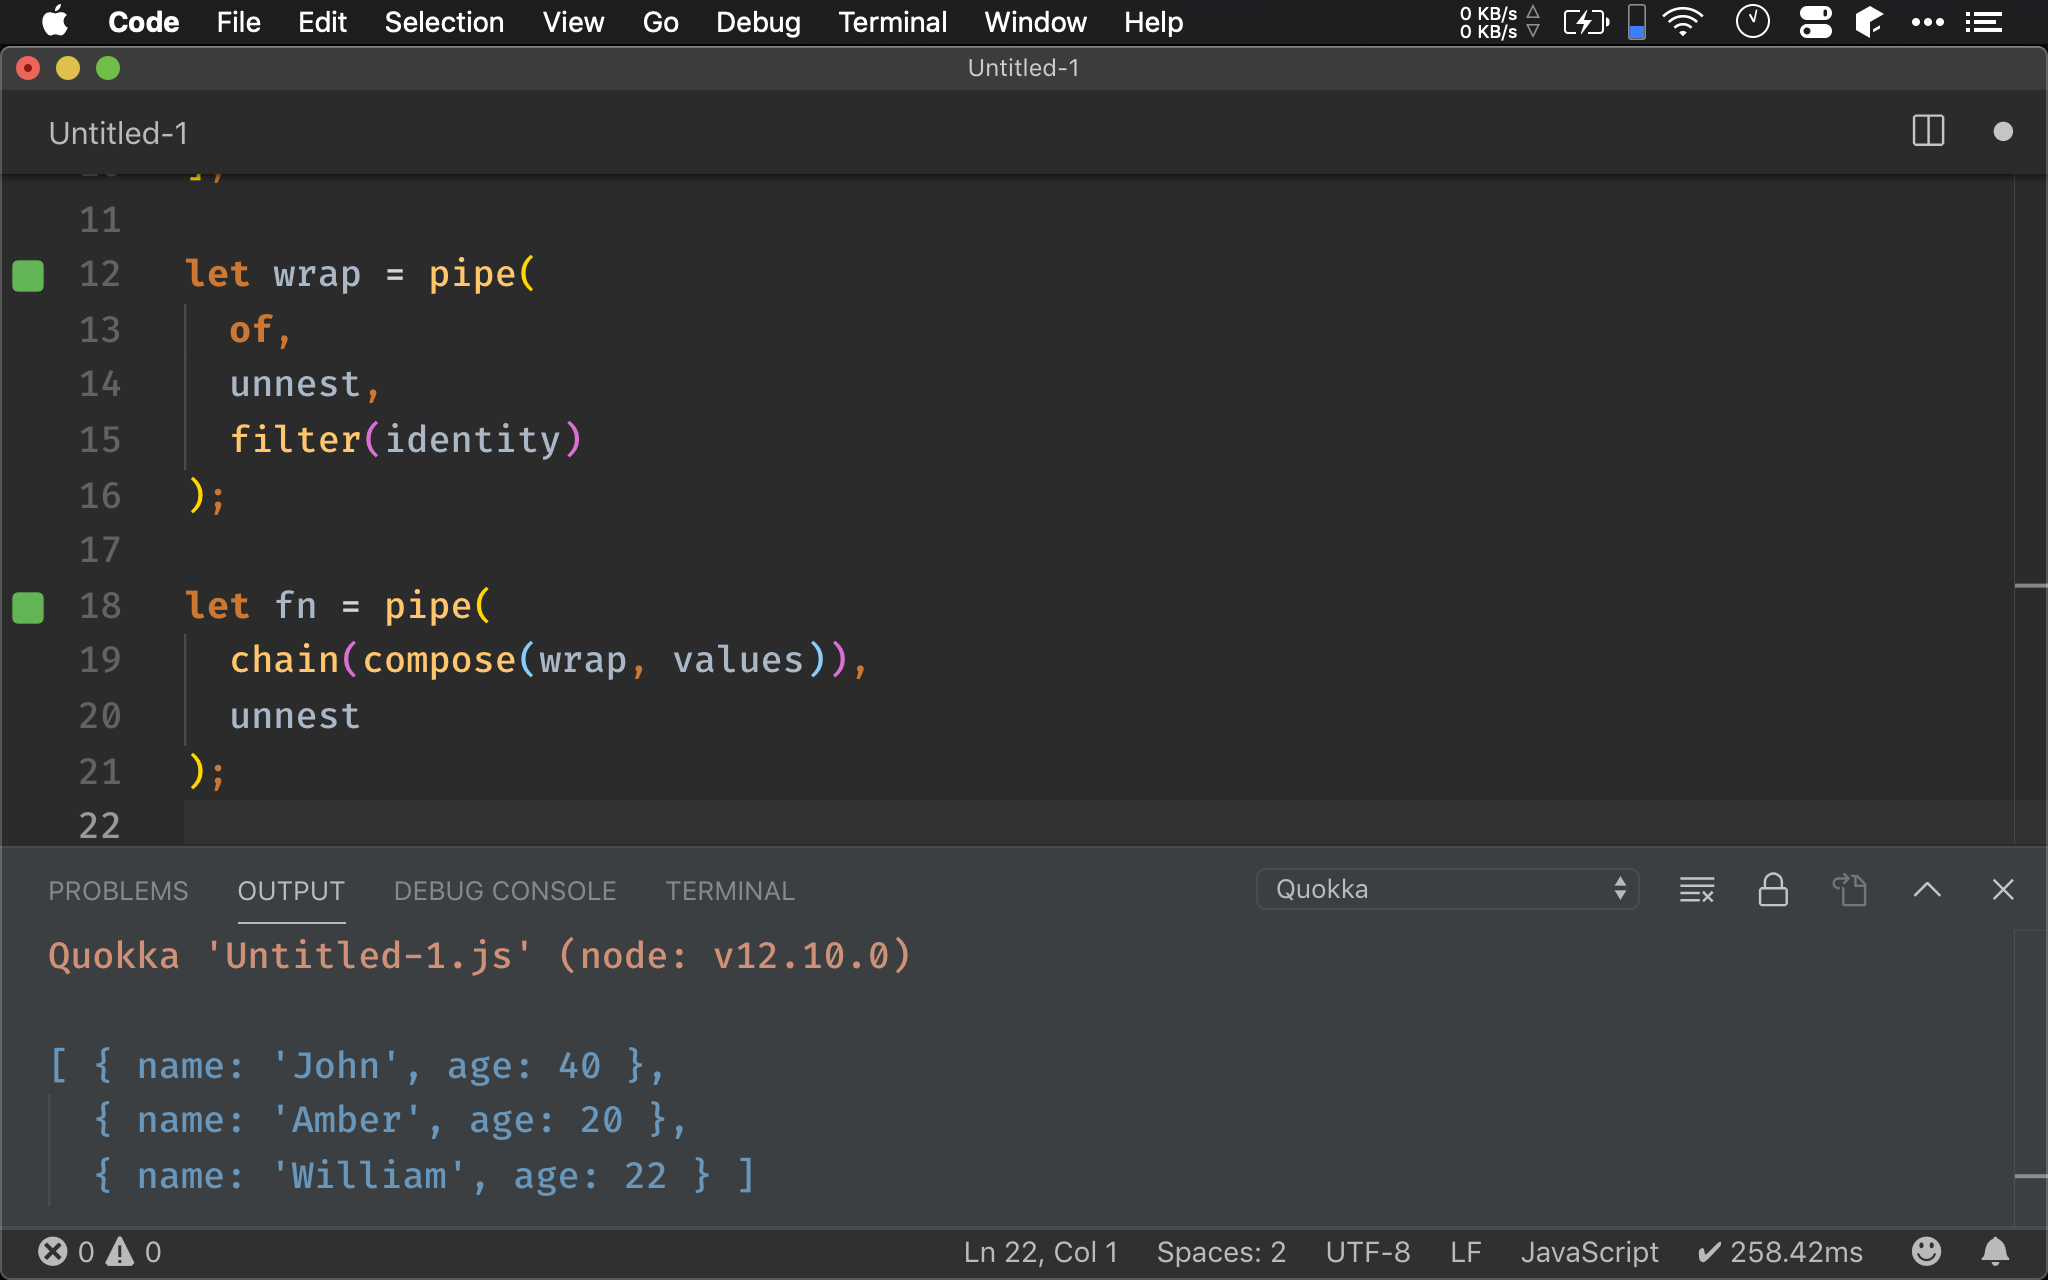Click the polygon app menu bar icon

coord(1869,22)
